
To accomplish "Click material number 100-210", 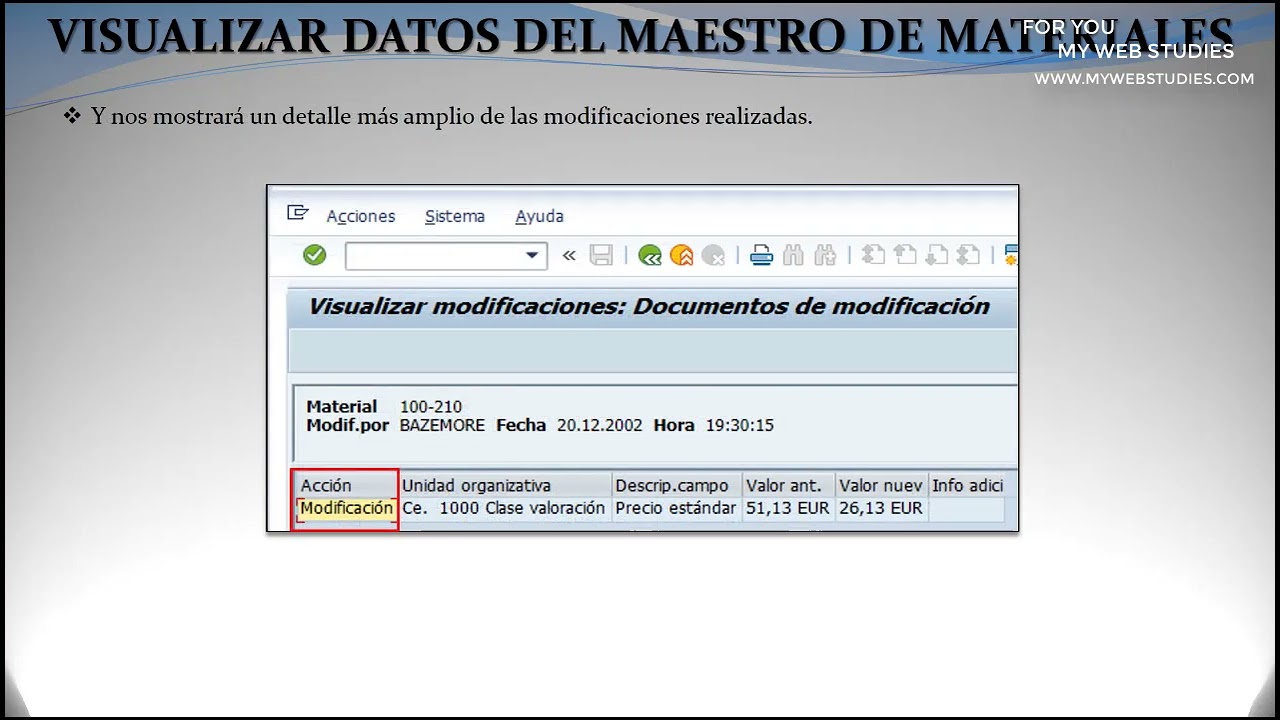I will [x=431, y=407].
